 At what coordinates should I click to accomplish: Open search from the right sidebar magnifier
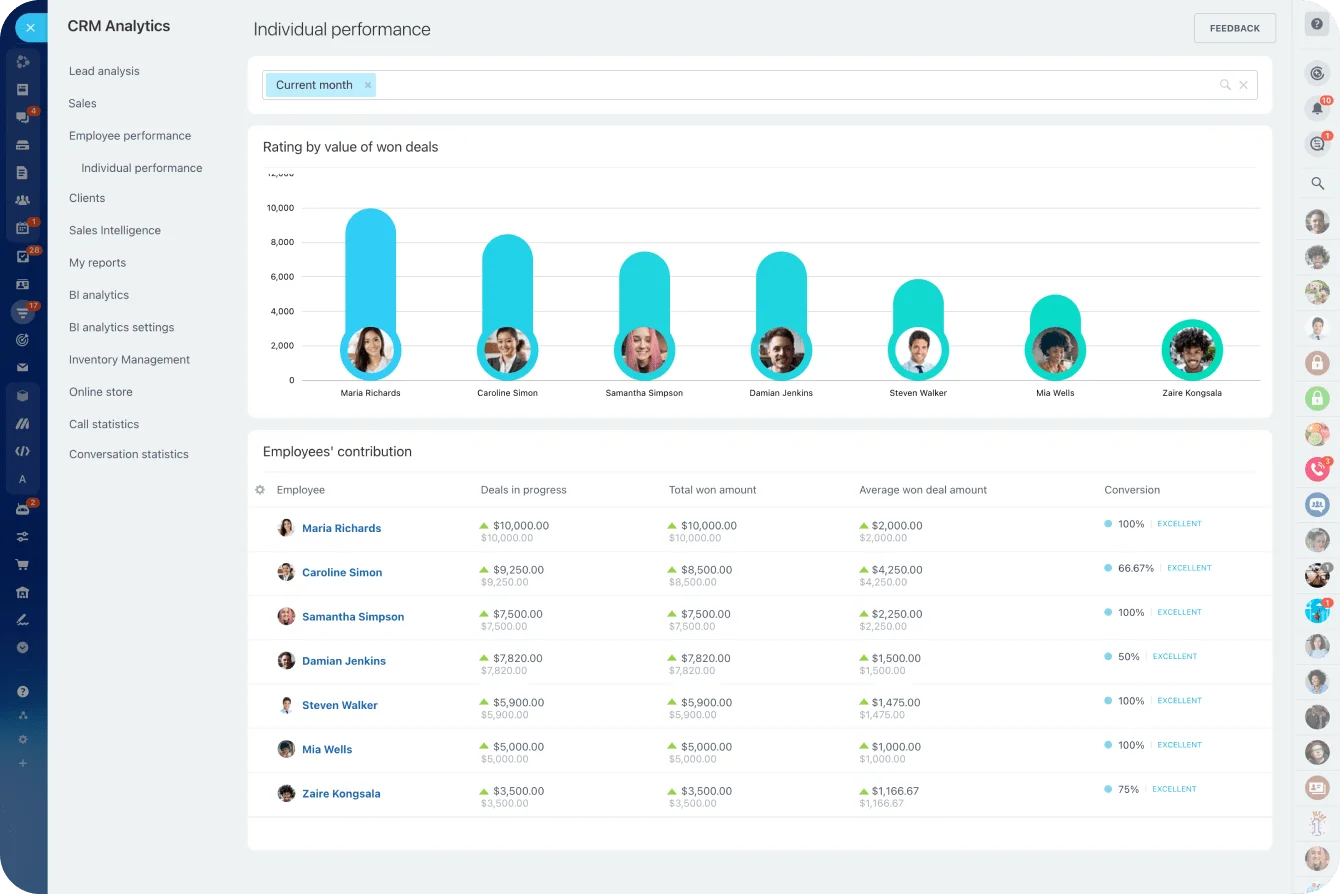click(1317, 184)
